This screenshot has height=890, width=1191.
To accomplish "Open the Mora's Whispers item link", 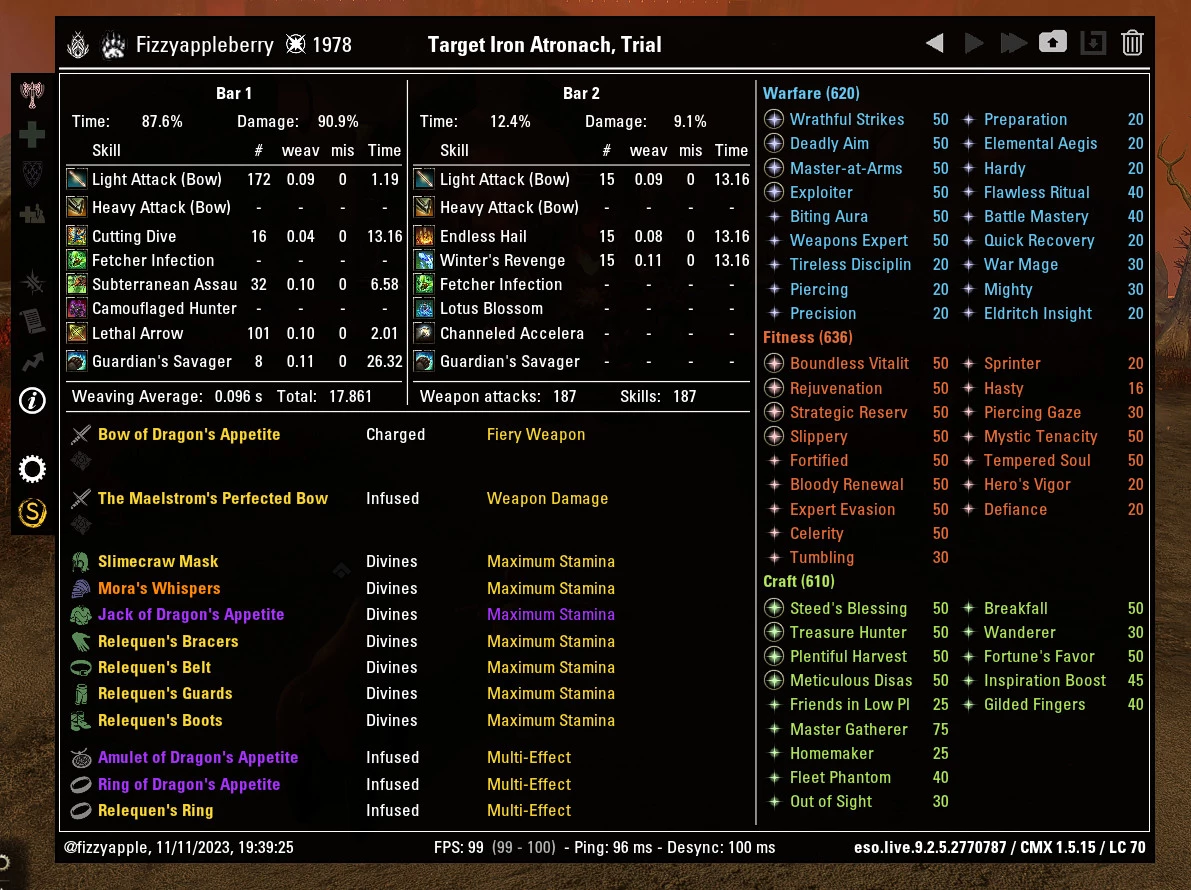I will 159,589.
